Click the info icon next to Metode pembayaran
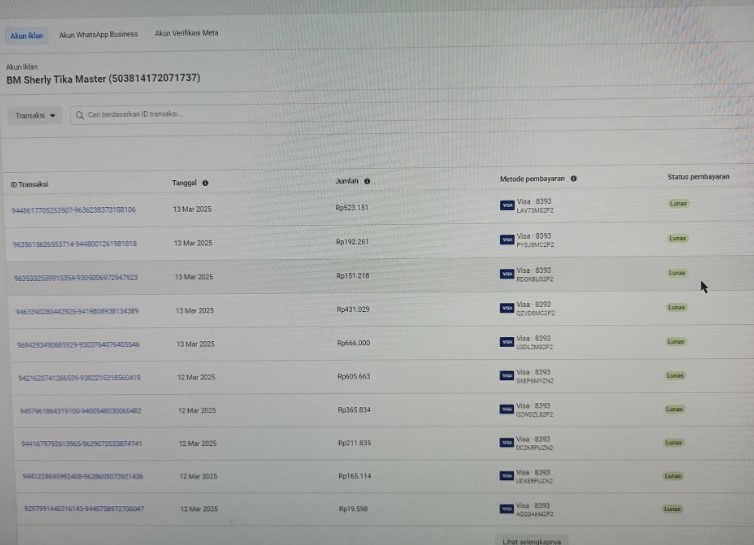 point(574,179)
